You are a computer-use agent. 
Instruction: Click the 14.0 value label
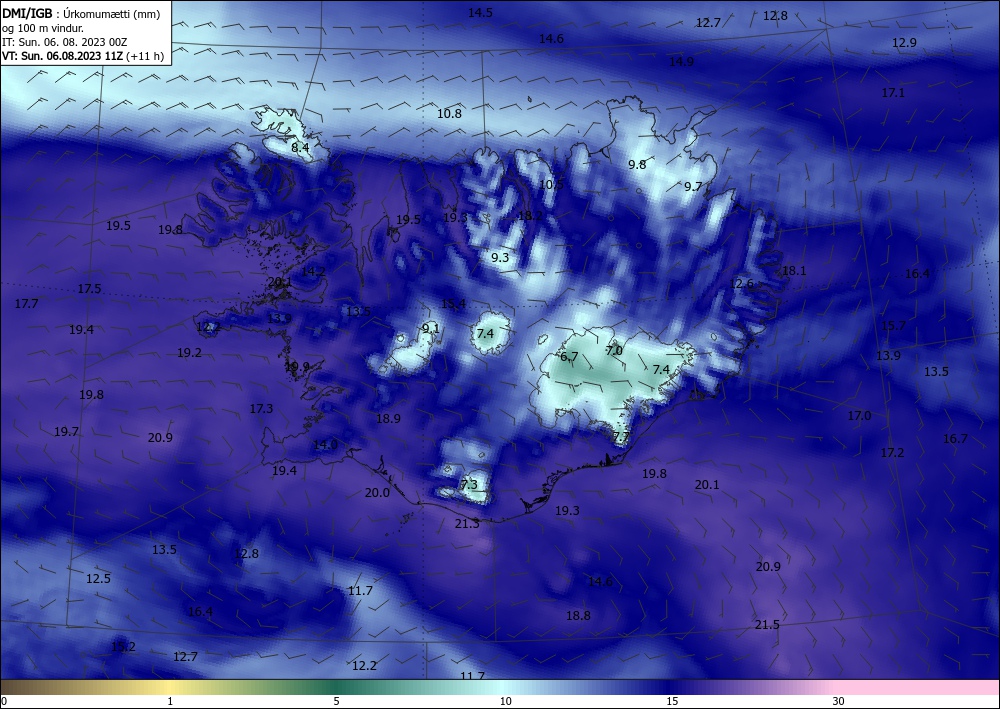(x=325, y=444)
